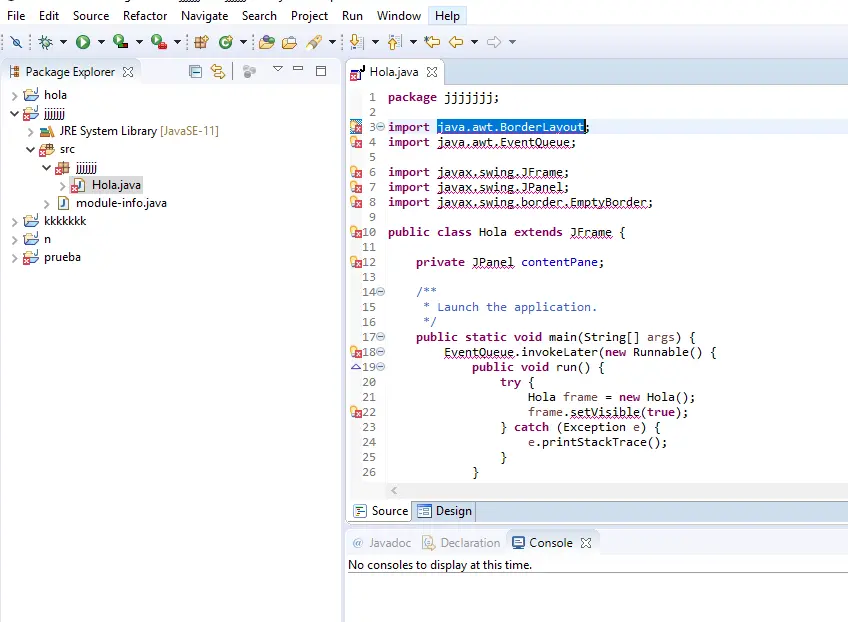Viewport: 848px width, 622px height.
Task: Click the error marker on line 3
Action: click(x=355, y=127)
